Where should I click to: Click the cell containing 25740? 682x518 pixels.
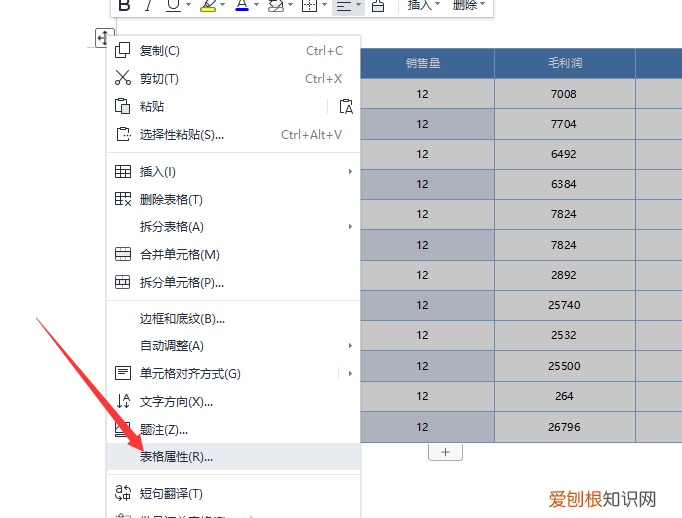565,305
